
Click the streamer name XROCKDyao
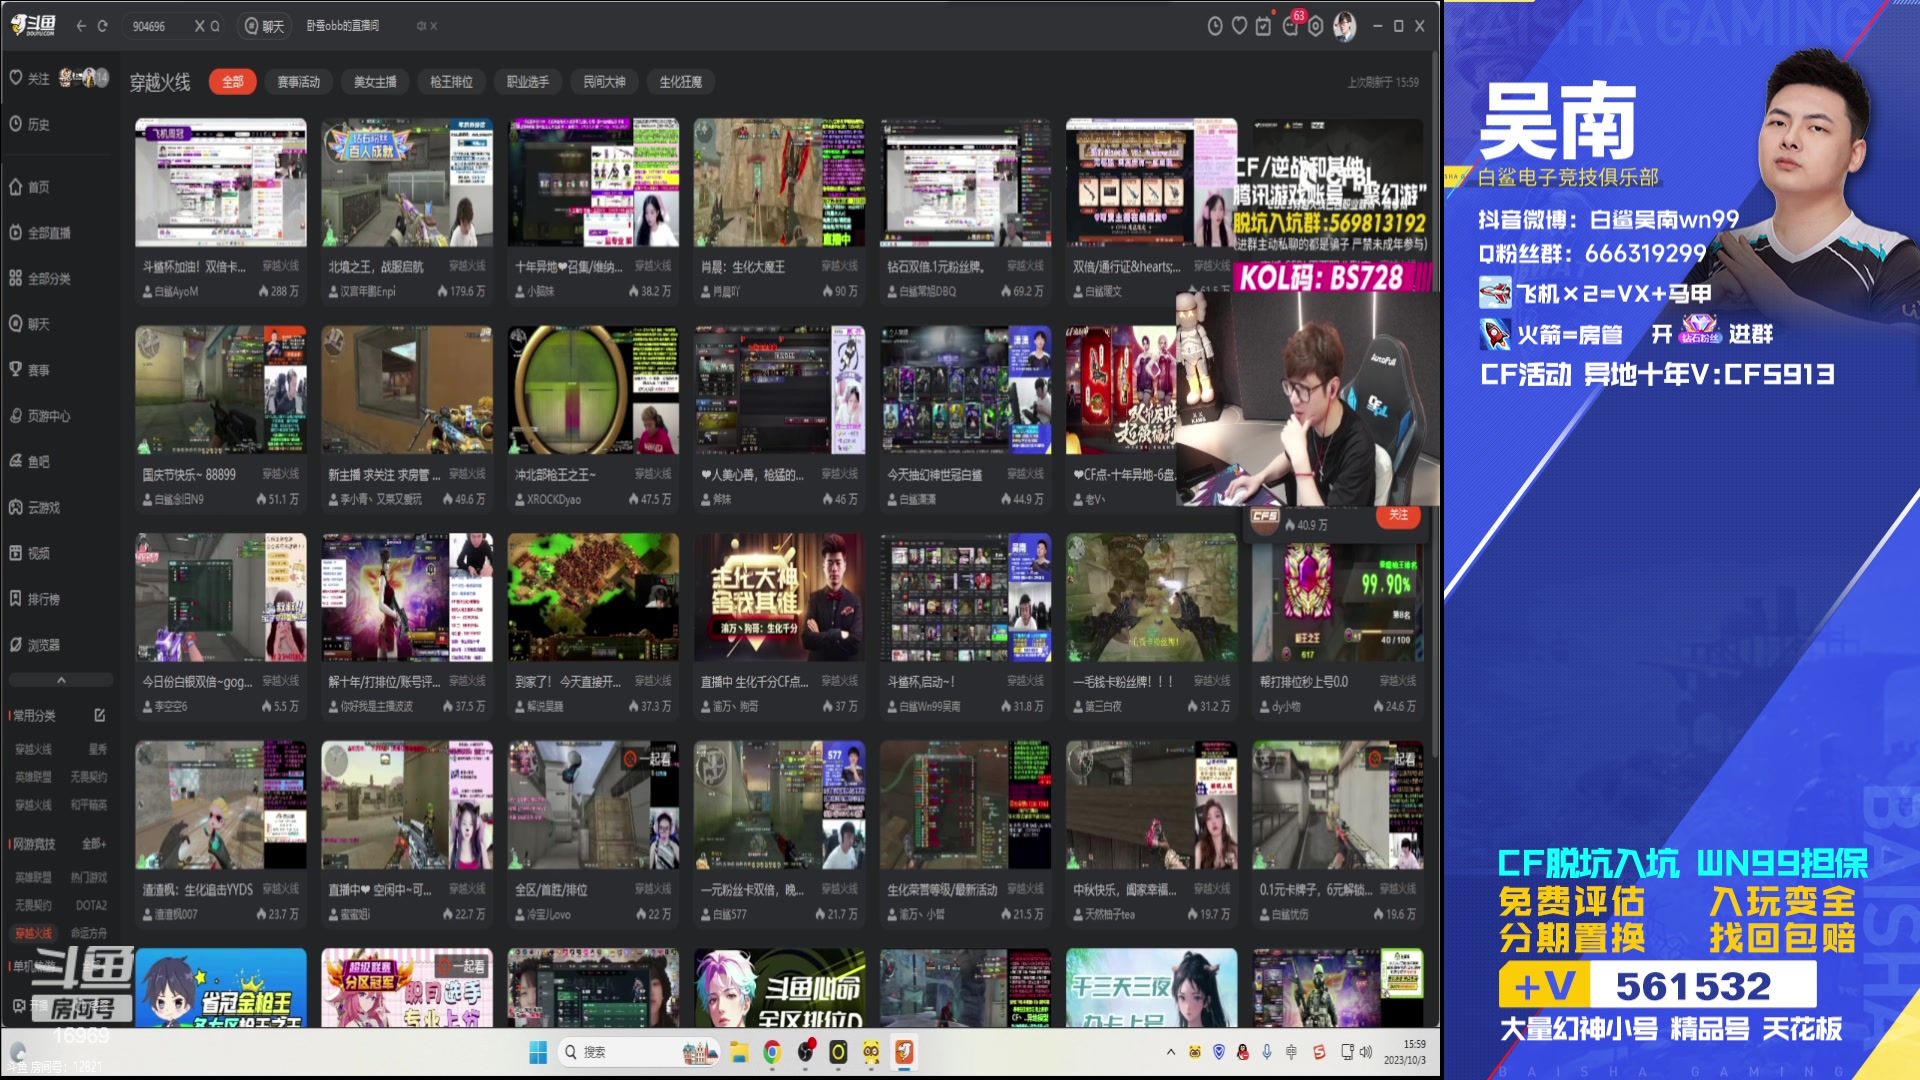(554, 499)
